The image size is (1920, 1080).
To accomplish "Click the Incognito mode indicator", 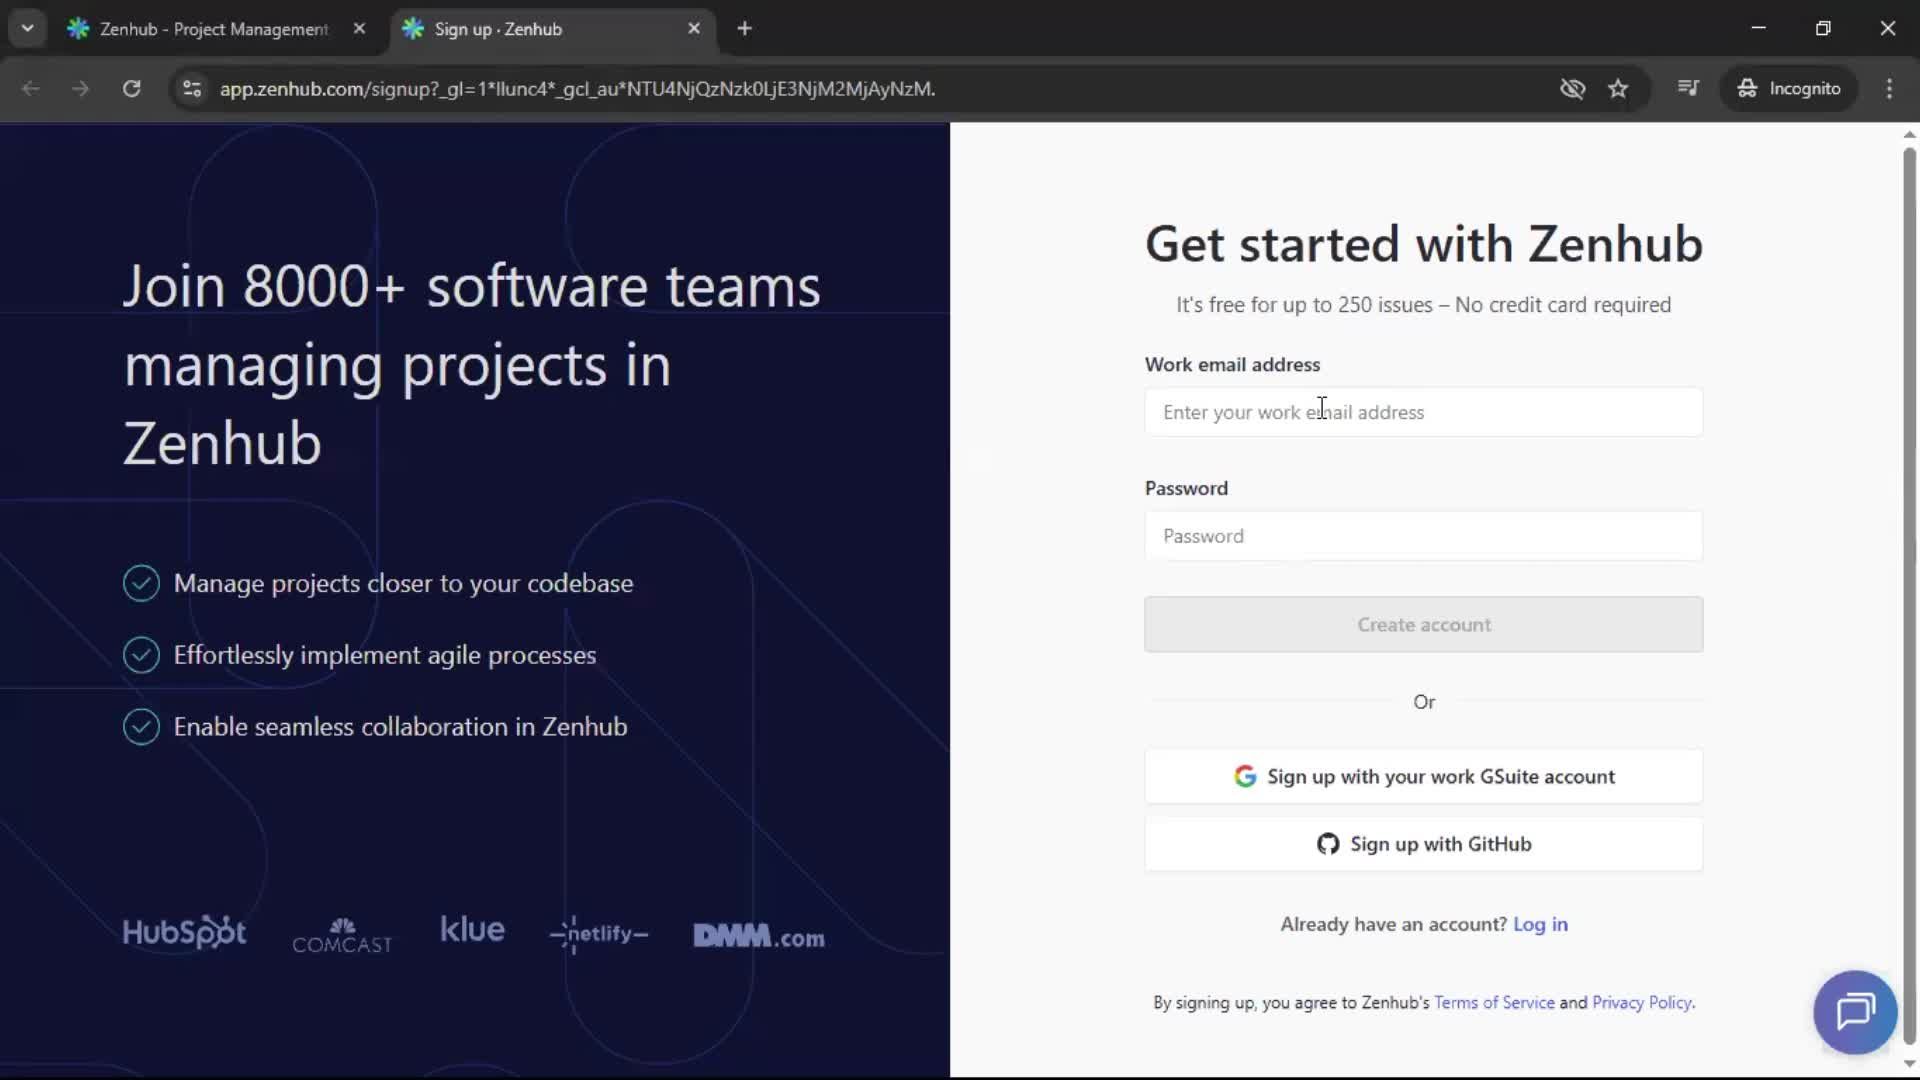I will tap(1789, 88).
